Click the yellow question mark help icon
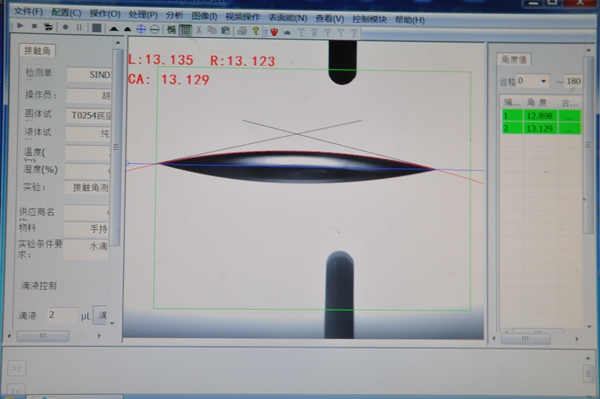The width and height of the screenshot is (600, 399). [x=256, y=31]
